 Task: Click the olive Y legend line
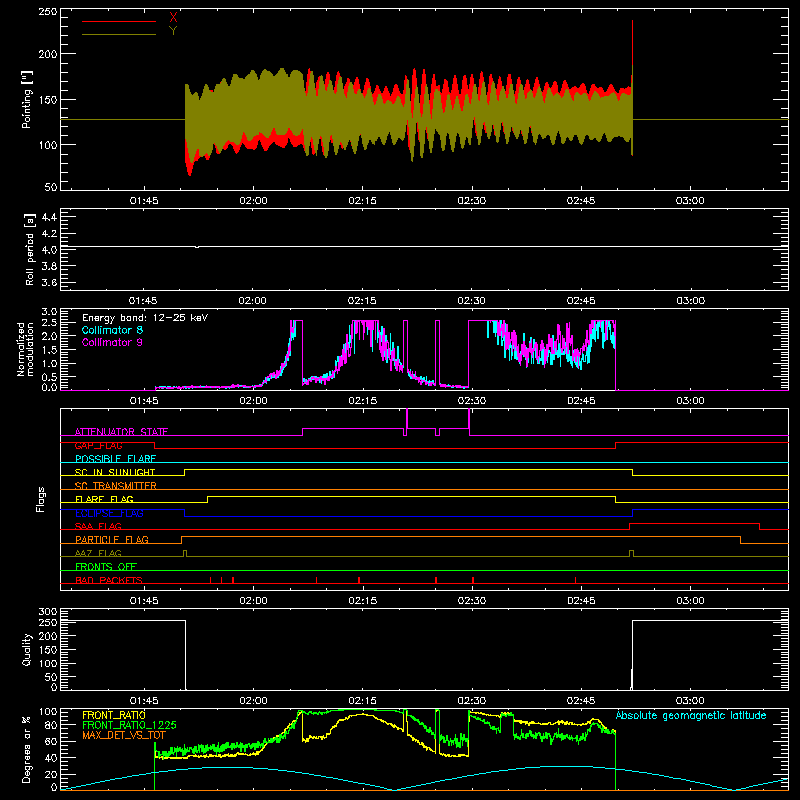tap(119, 34)
